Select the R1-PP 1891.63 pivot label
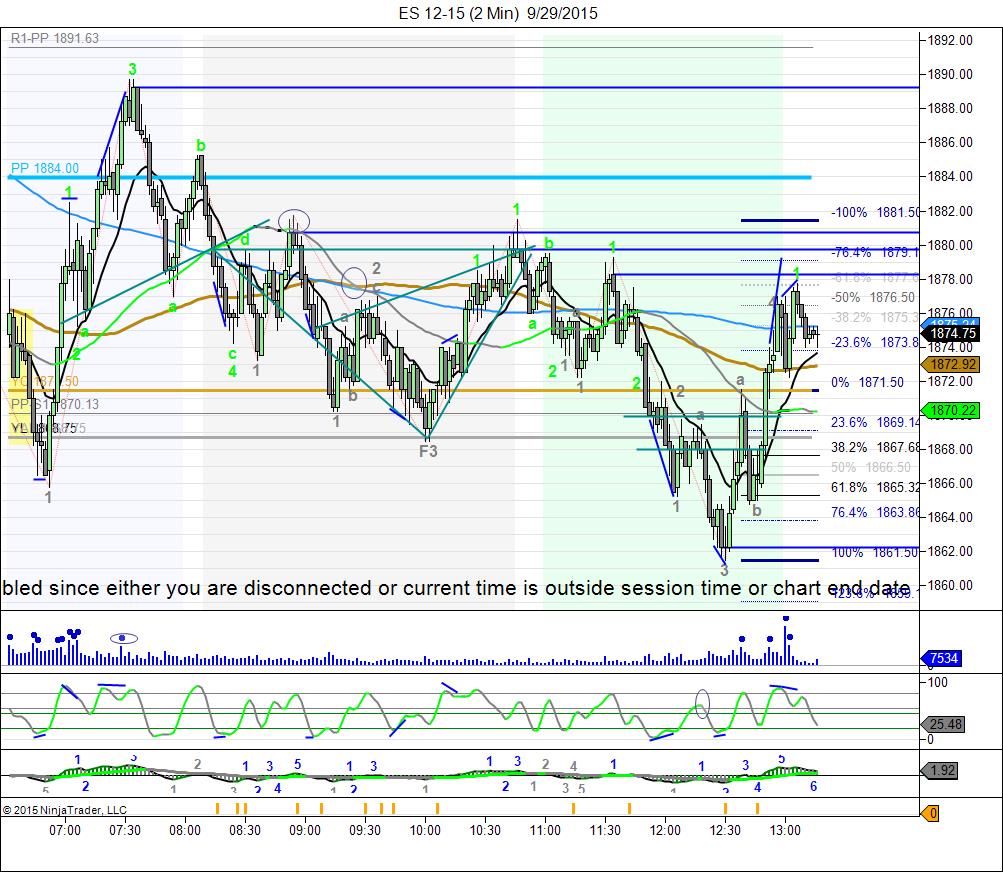Screen dimensions: 1003x872 (55, 38)
